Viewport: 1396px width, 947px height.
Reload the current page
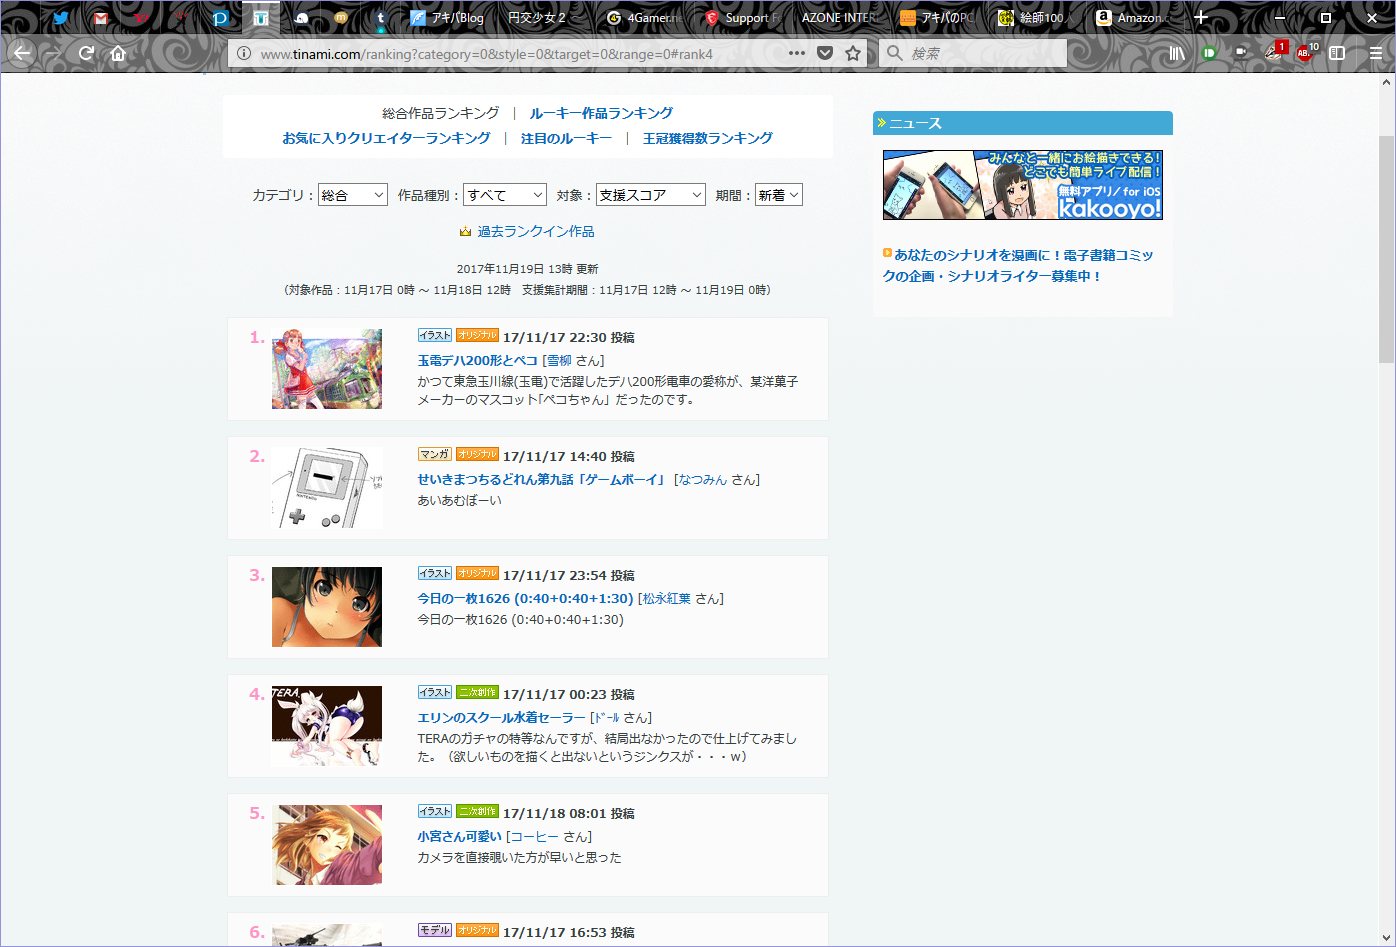click(86, 53)
